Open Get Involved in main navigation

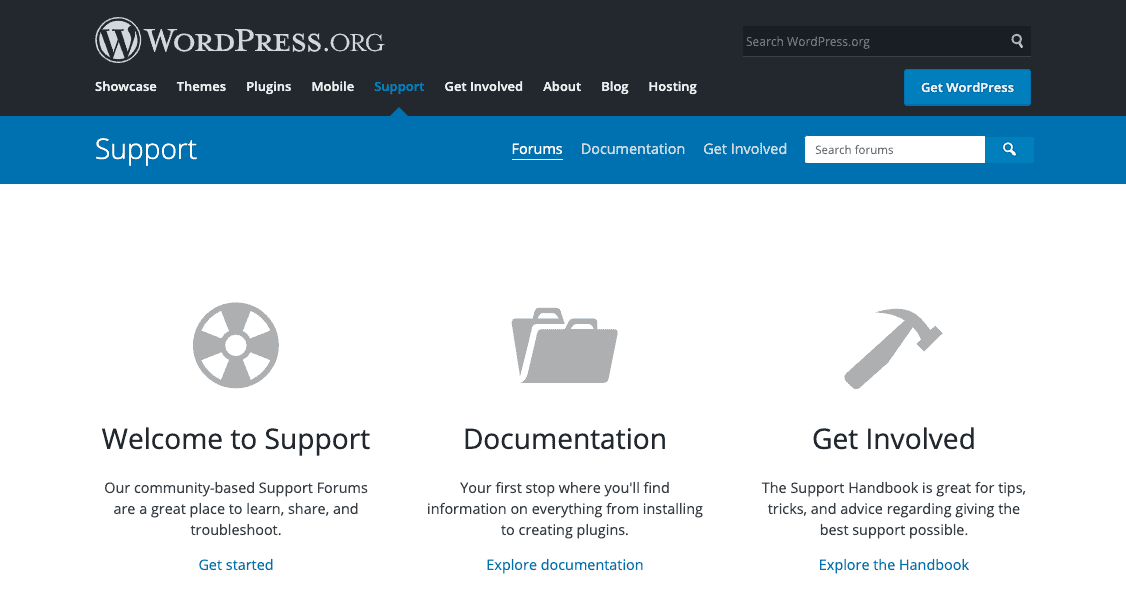point(483,86)
